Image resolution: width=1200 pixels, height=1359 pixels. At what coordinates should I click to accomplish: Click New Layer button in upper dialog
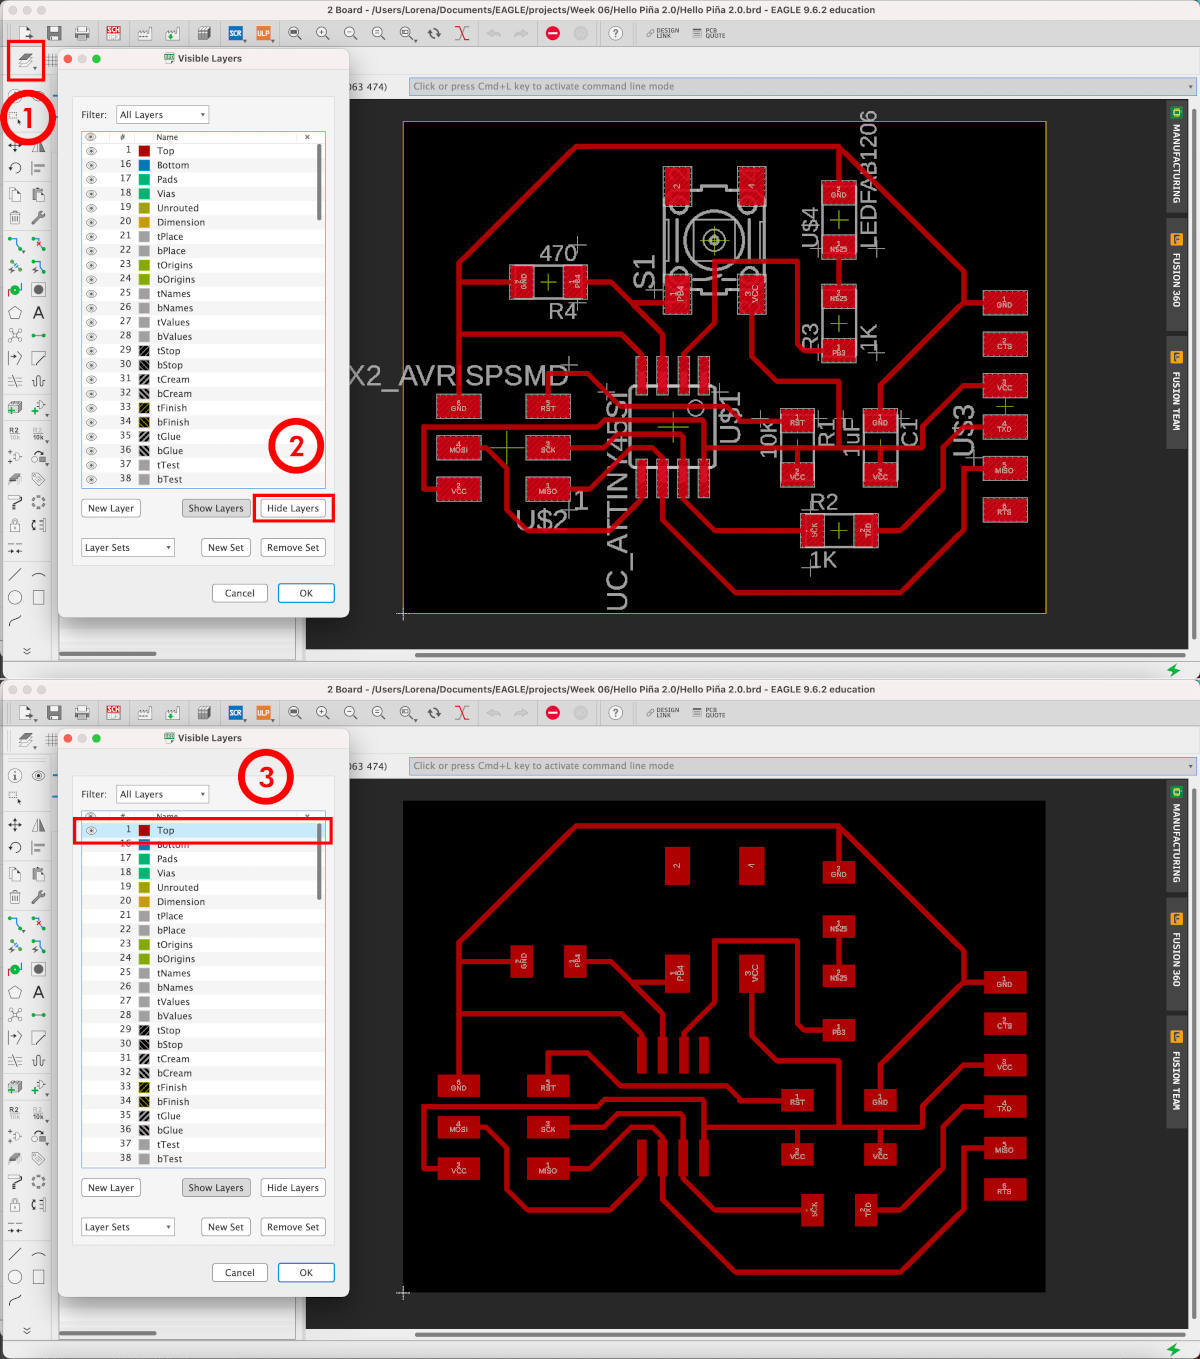111,508
